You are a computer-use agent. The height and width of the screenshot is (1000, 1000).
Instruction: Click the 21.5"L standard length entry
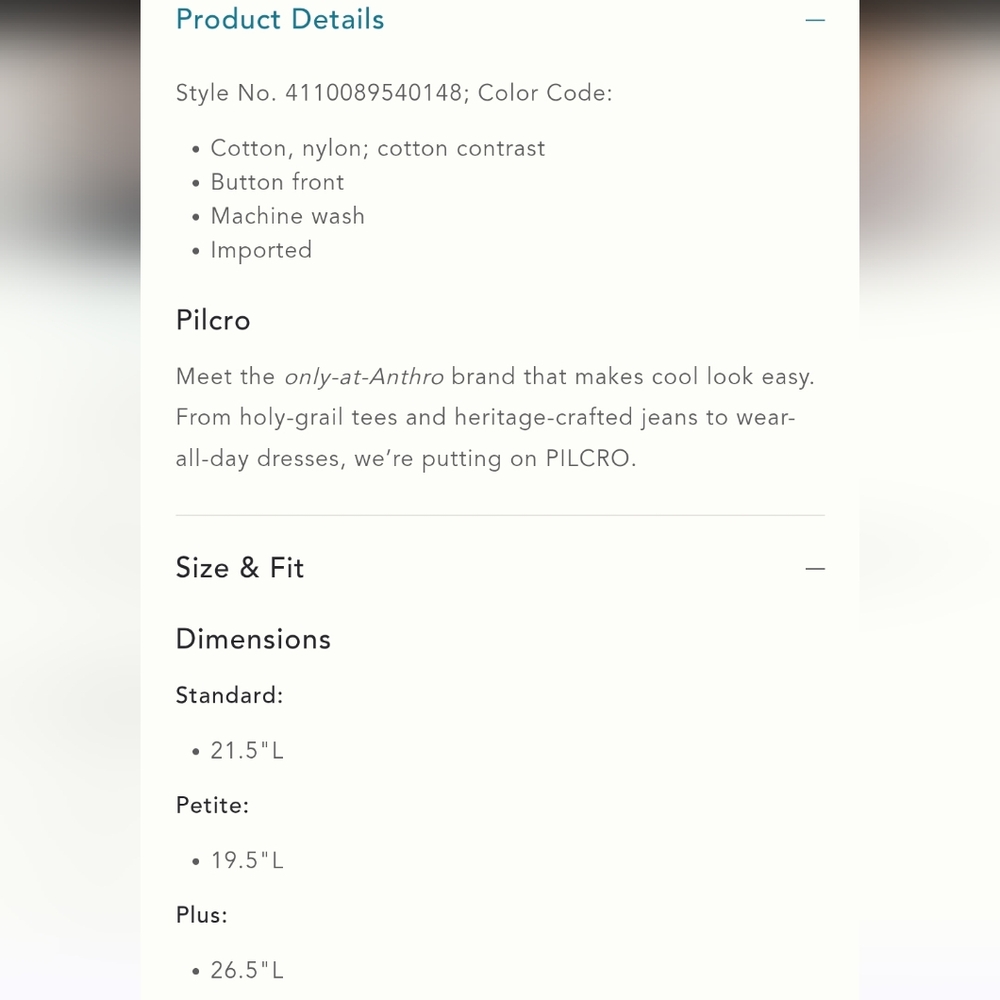(x=247, y=751)
